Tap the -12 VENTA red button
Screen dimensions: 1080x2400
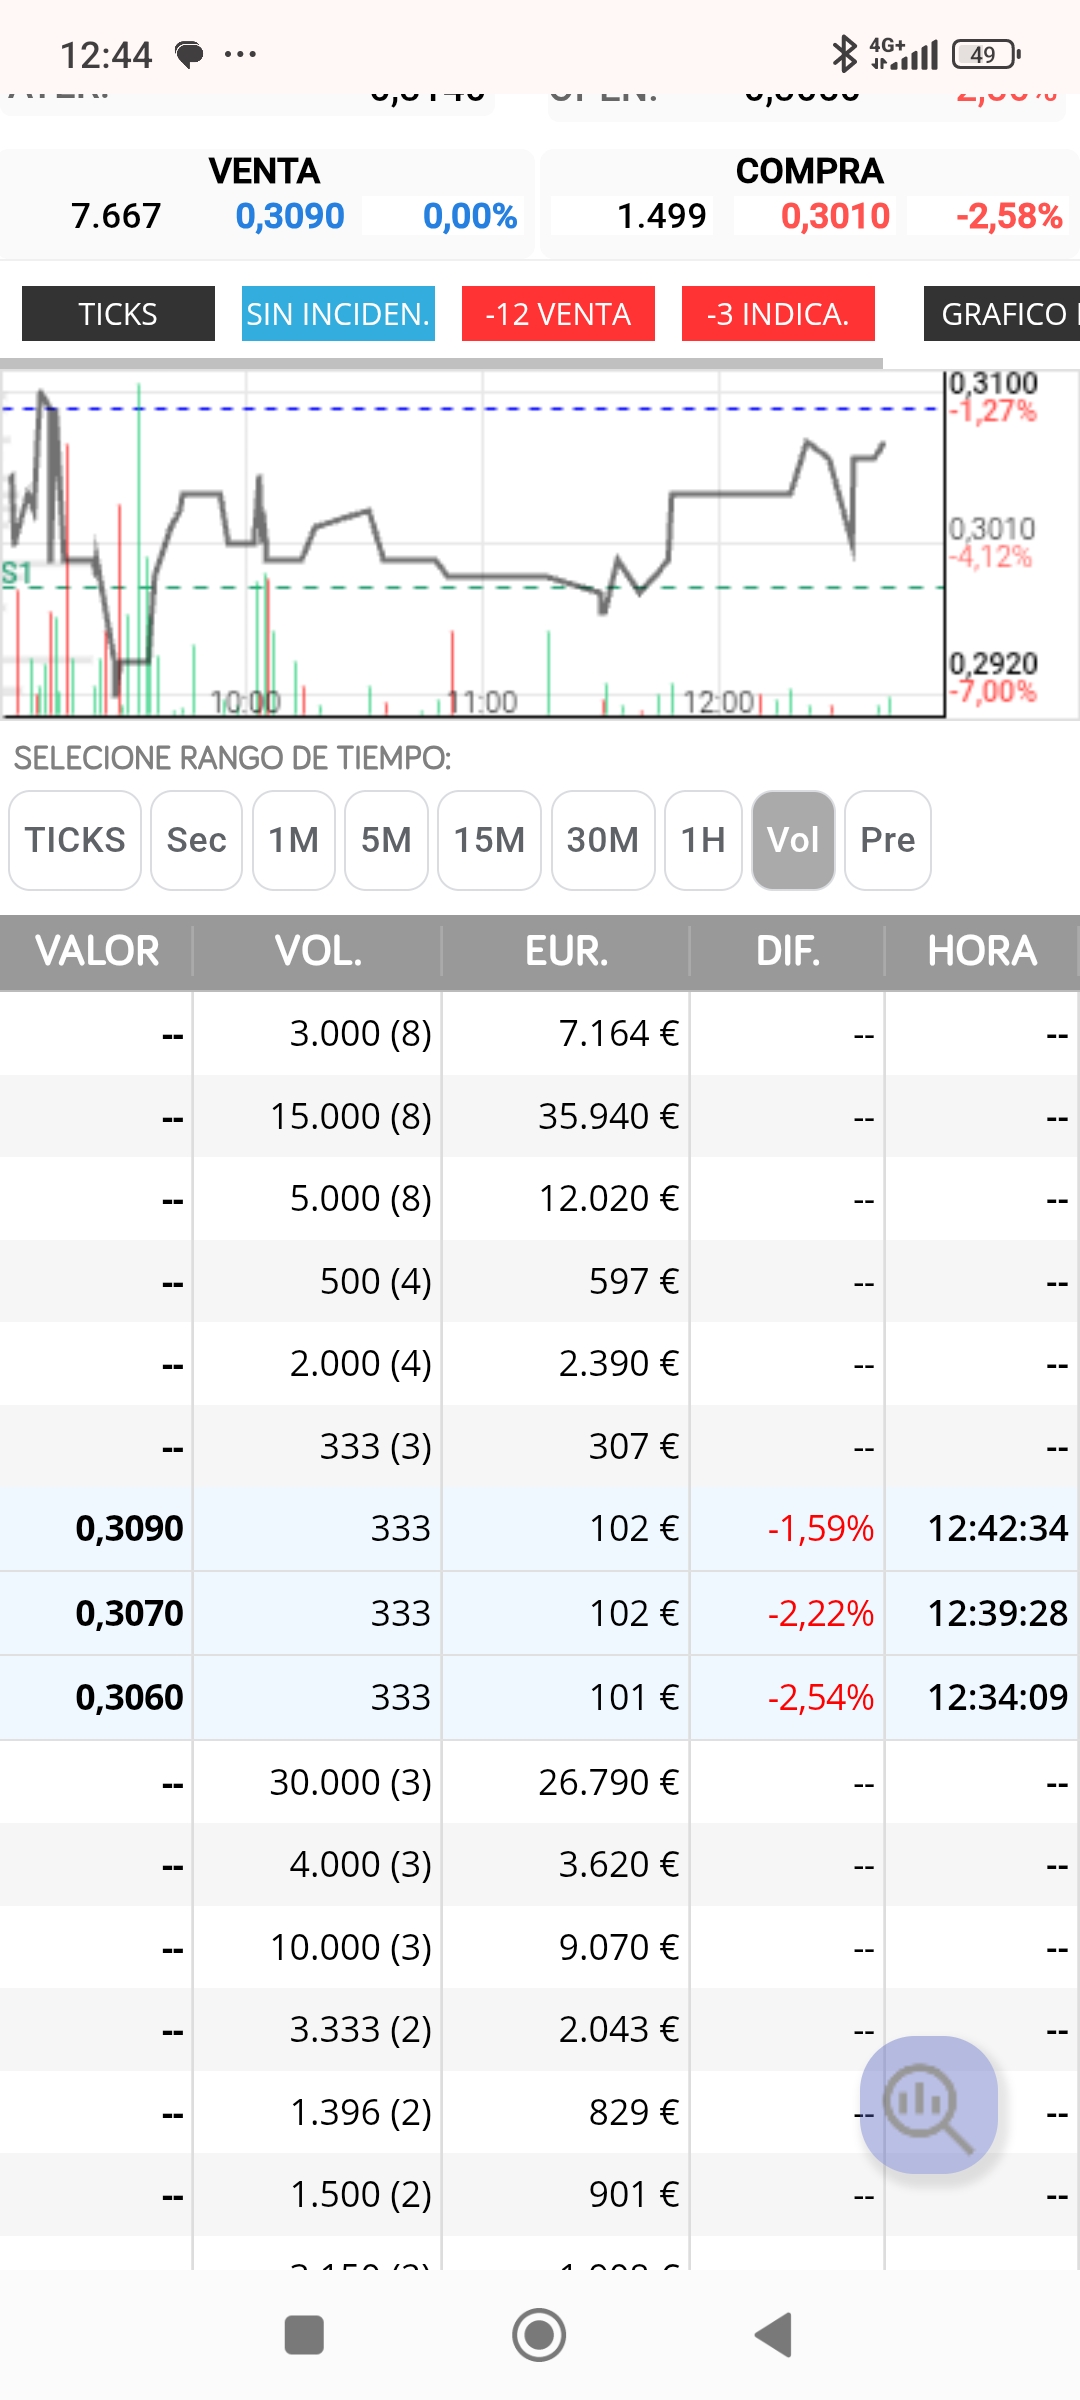(558, 314)
